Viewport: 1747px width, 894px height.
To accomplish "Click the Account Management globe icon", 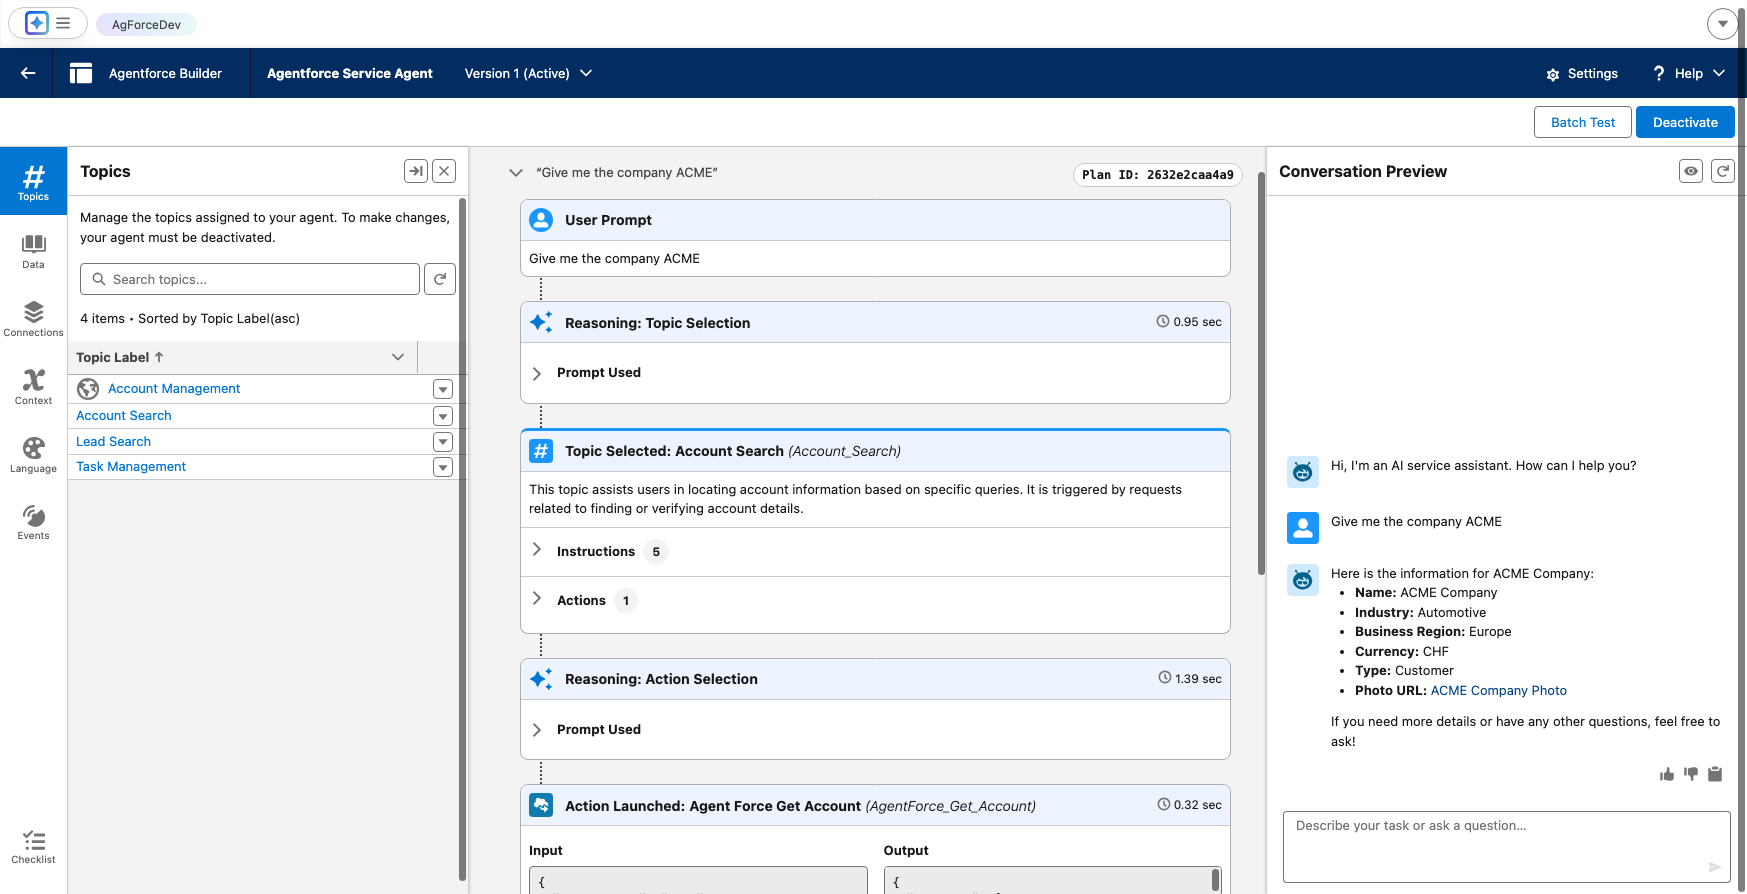I will click(x=88, y=389).
